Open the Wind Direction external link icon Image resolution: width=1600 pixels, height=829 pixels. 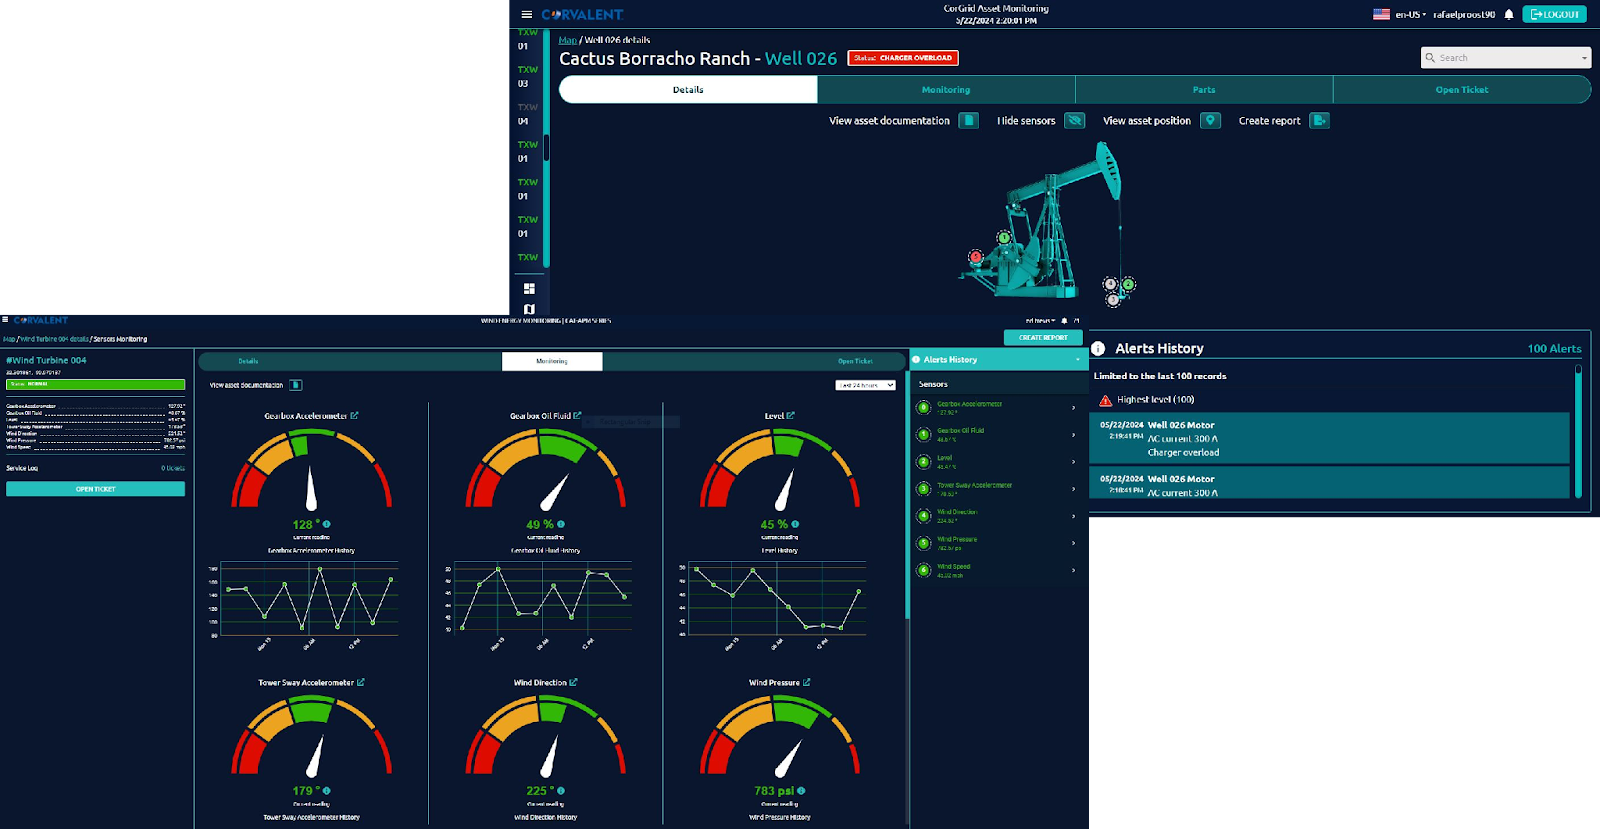click(x=574, y=682)
